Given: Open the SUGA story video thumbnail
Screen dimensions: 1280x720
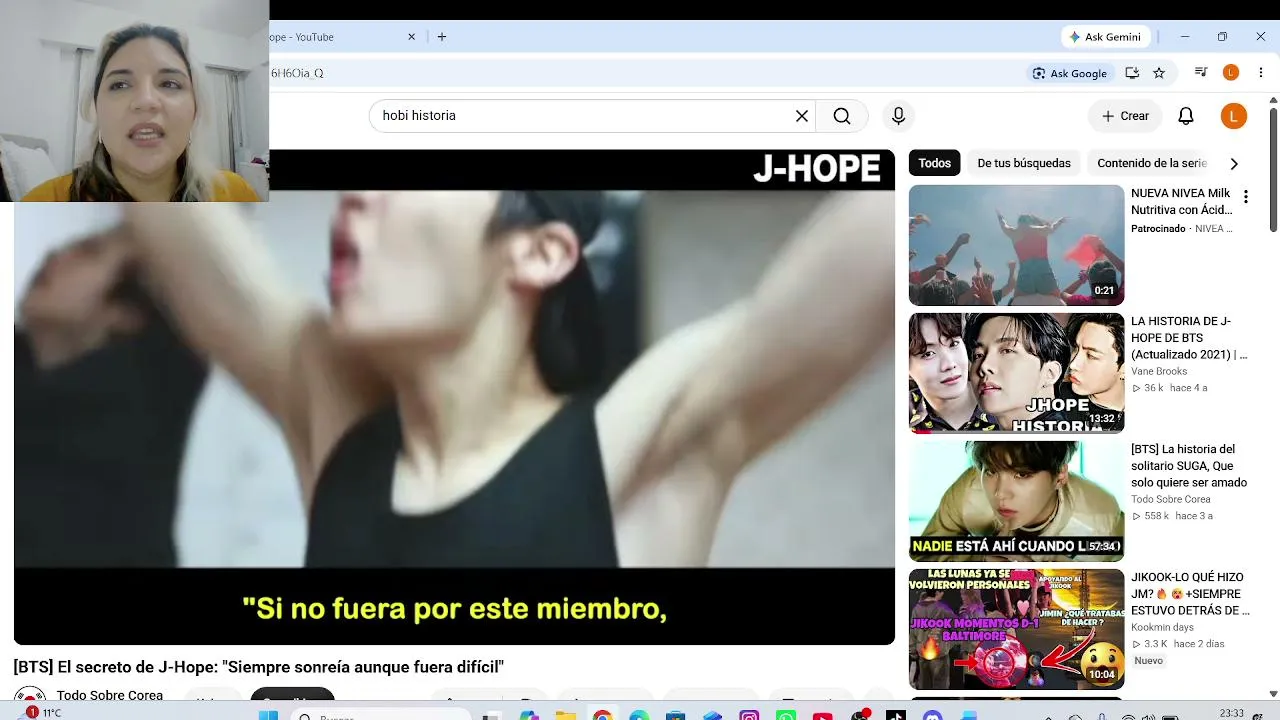Looking at the screenshot, I should pyautogui.click(x=1016, y=501).
